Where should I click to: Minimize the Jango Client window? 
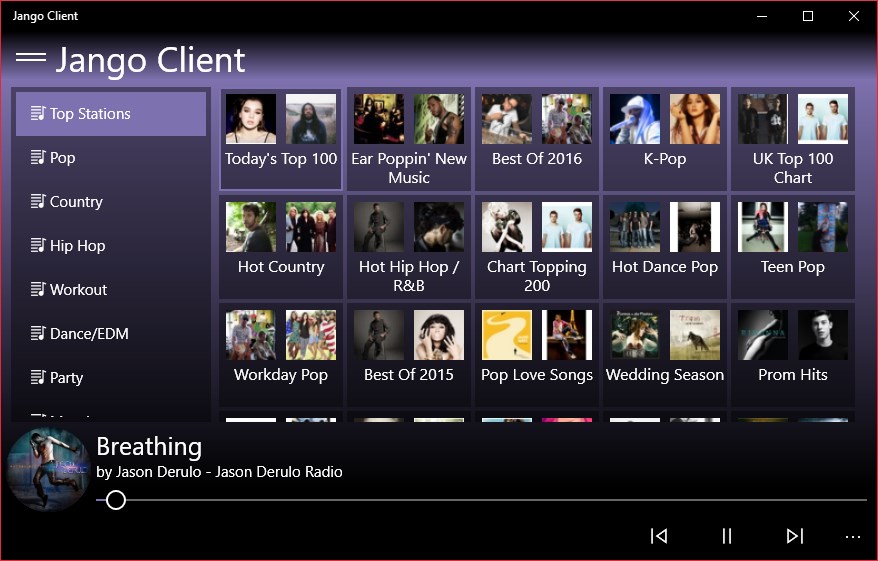[x=762, y=16]
